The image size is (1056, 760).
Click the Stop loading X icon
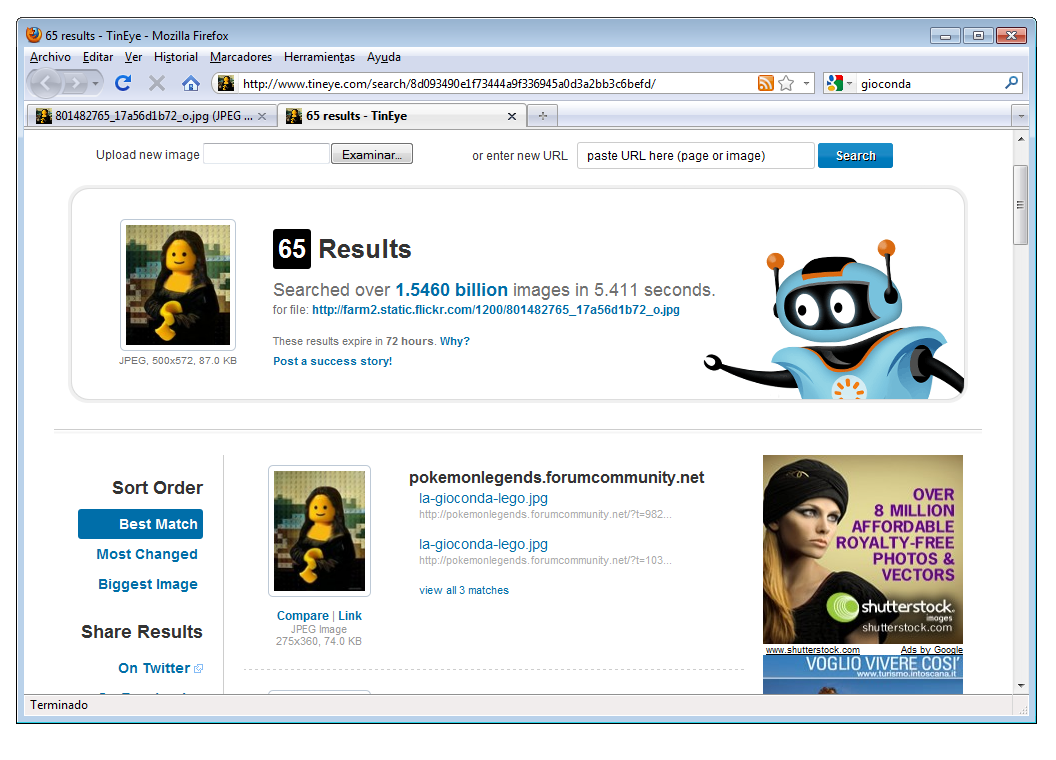point(157,83)
